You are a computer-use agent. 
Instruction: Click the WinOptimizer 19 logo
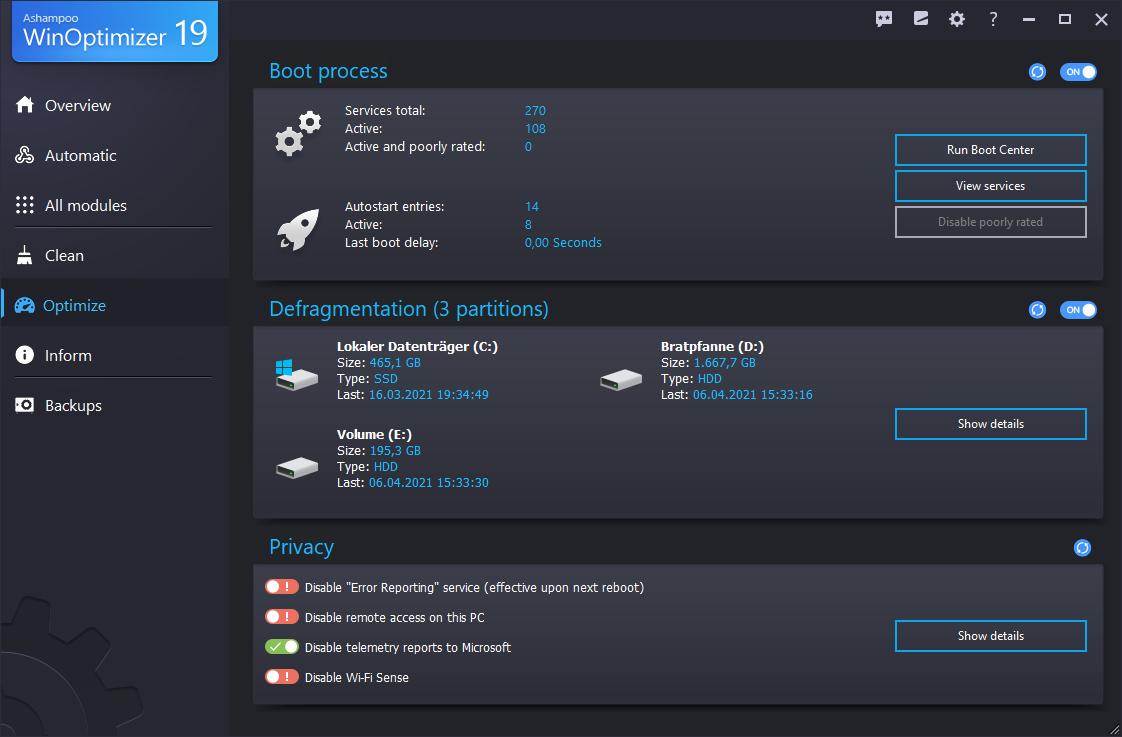(114, 31)
